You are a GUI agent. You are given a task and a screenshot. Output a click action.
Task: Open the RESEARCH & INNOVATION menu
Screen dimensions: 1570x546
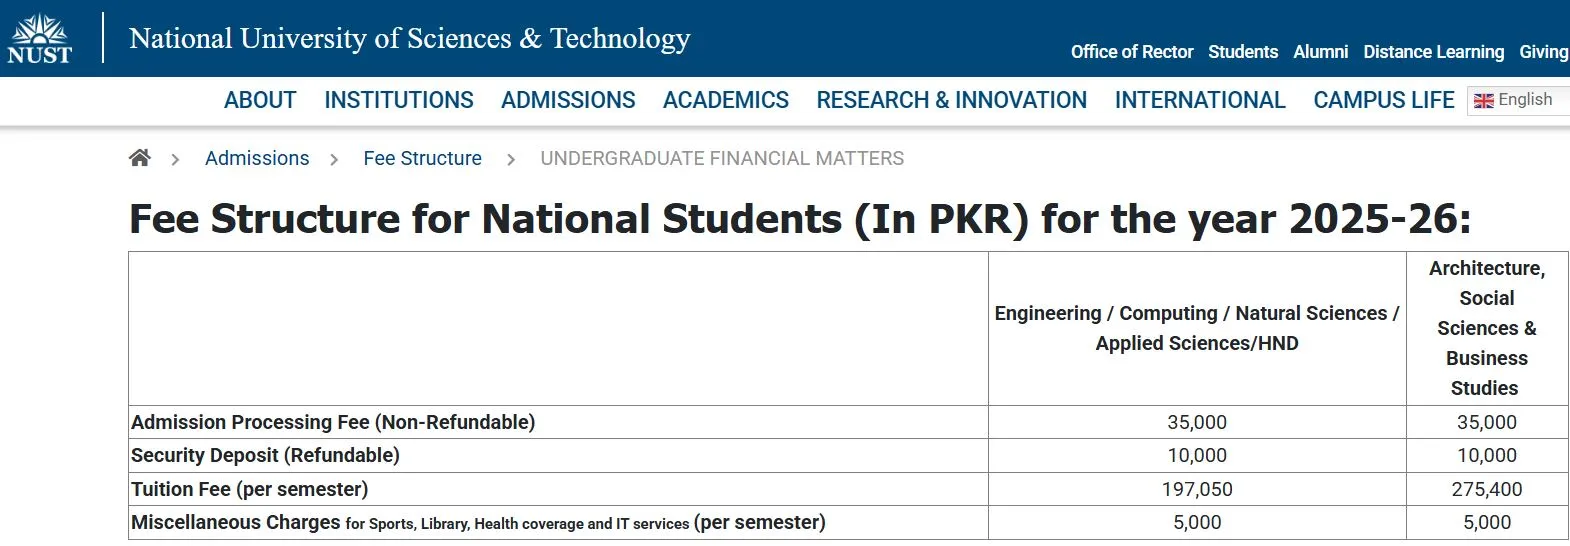[952, 100]
